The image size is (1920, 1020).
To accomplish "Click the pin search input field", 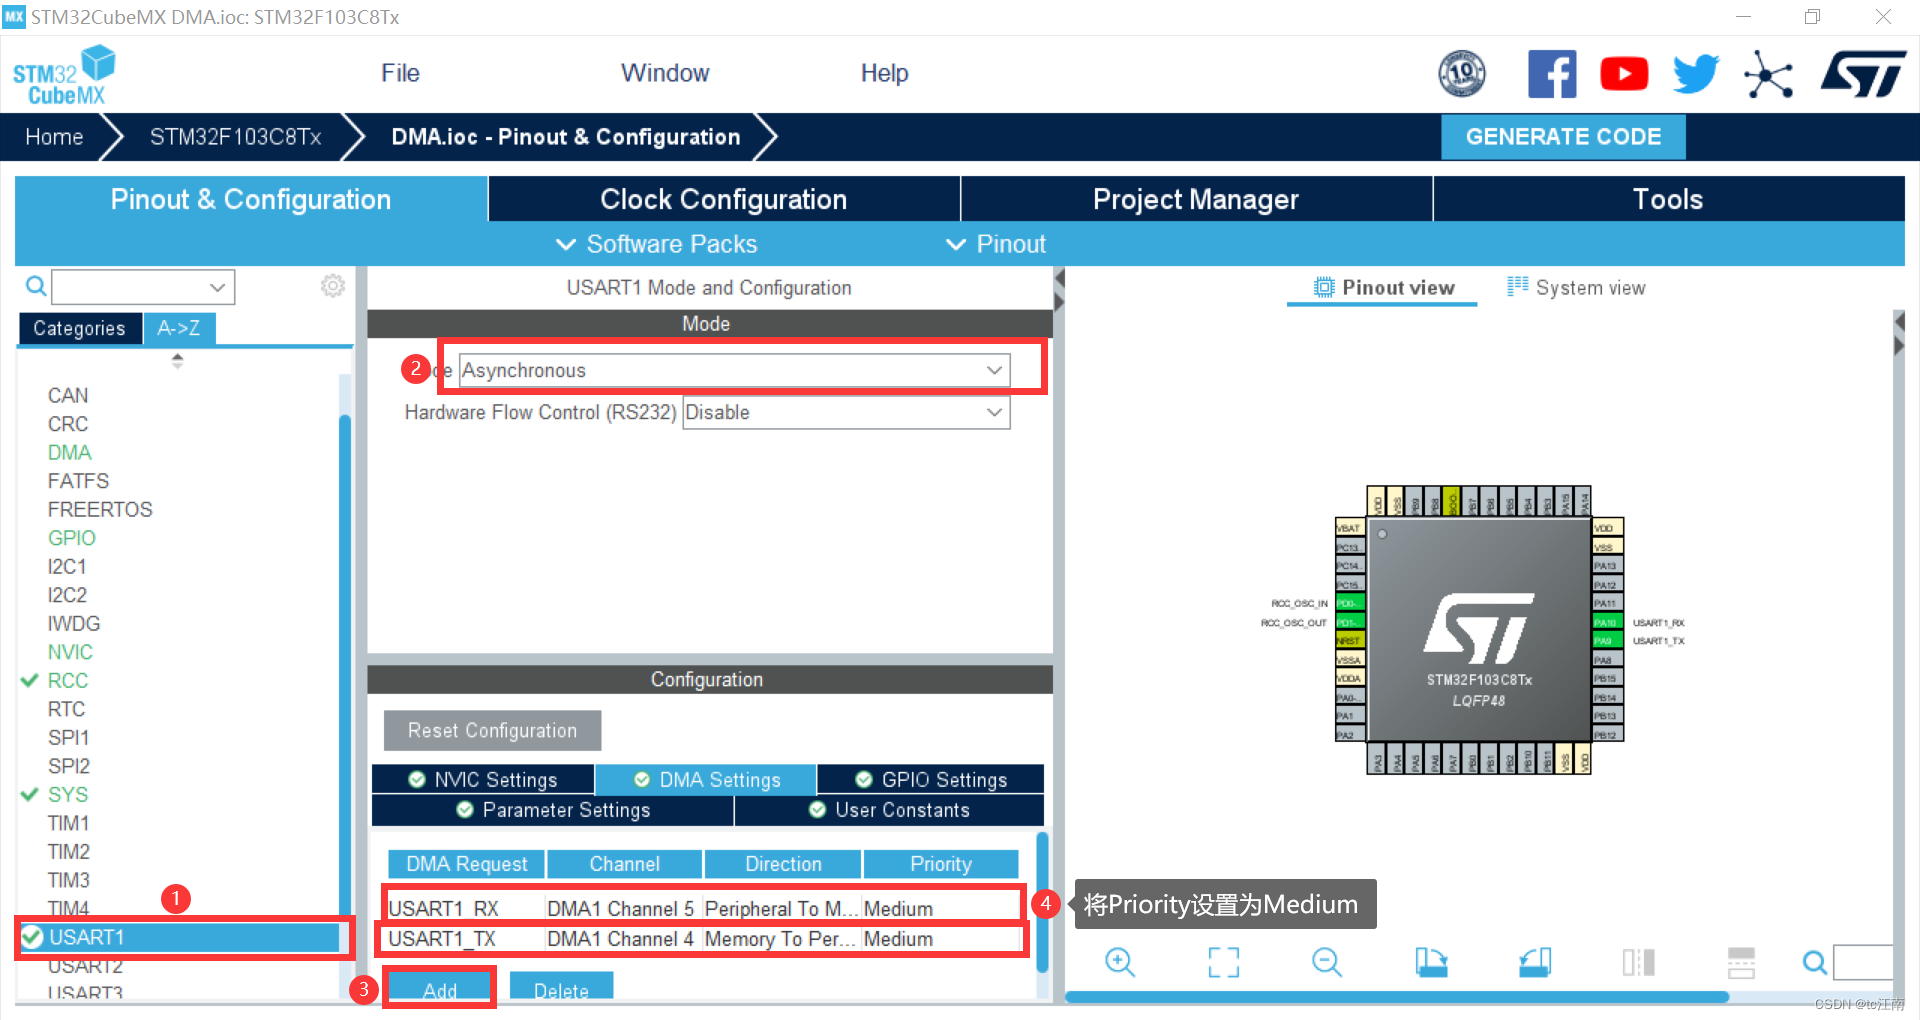I will 1863,962.
